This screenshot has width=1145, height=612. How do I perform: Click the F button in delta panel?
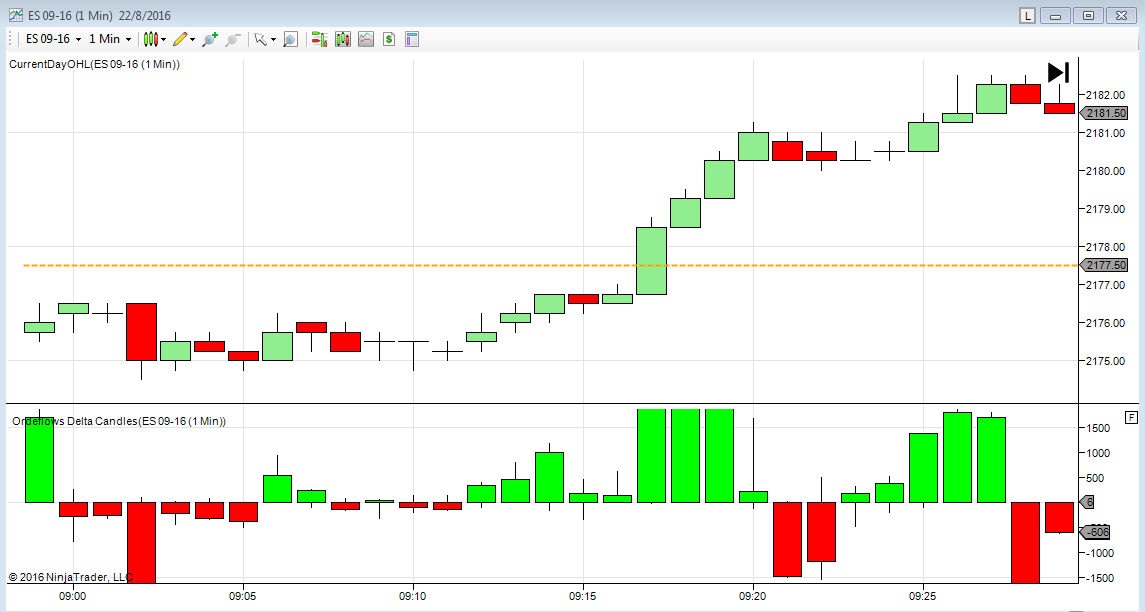click(1131, 418)
